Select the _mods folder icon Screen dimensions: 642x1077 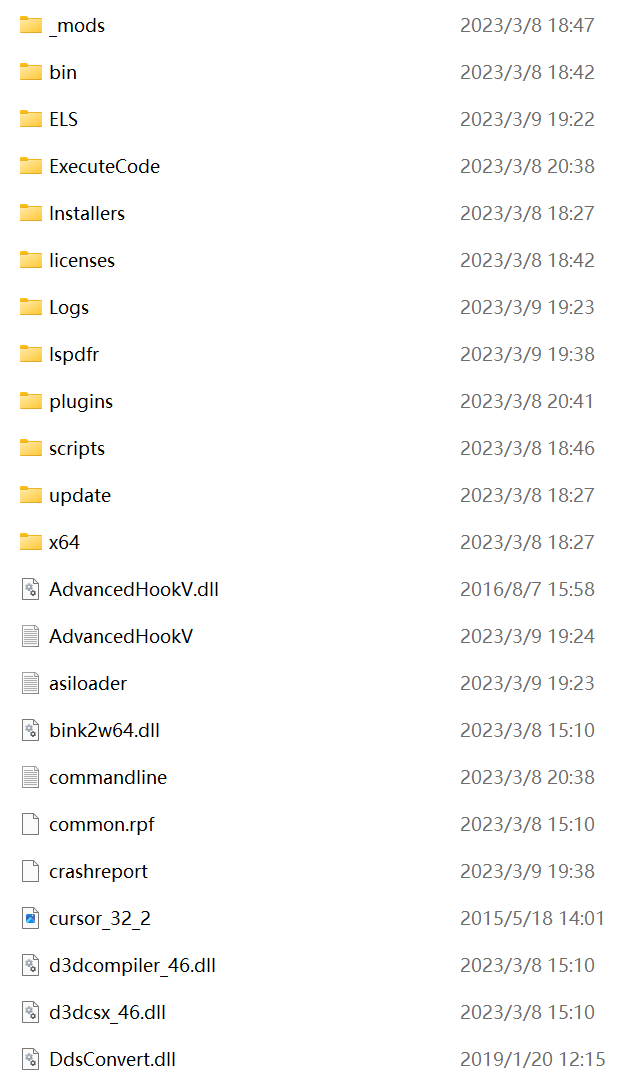(31, 25)
